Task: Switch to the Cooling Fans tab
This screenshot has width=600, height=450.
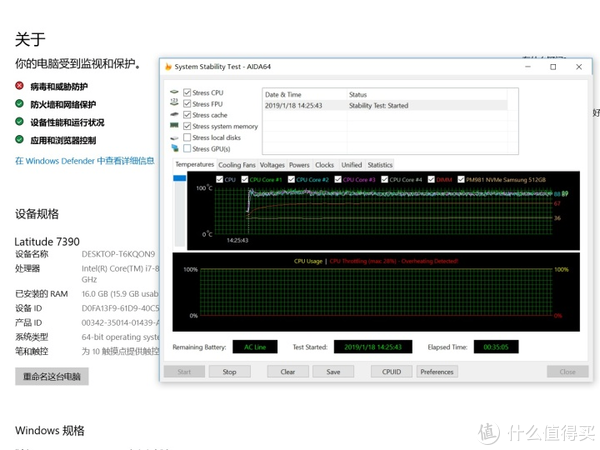Action: (237, 164)
